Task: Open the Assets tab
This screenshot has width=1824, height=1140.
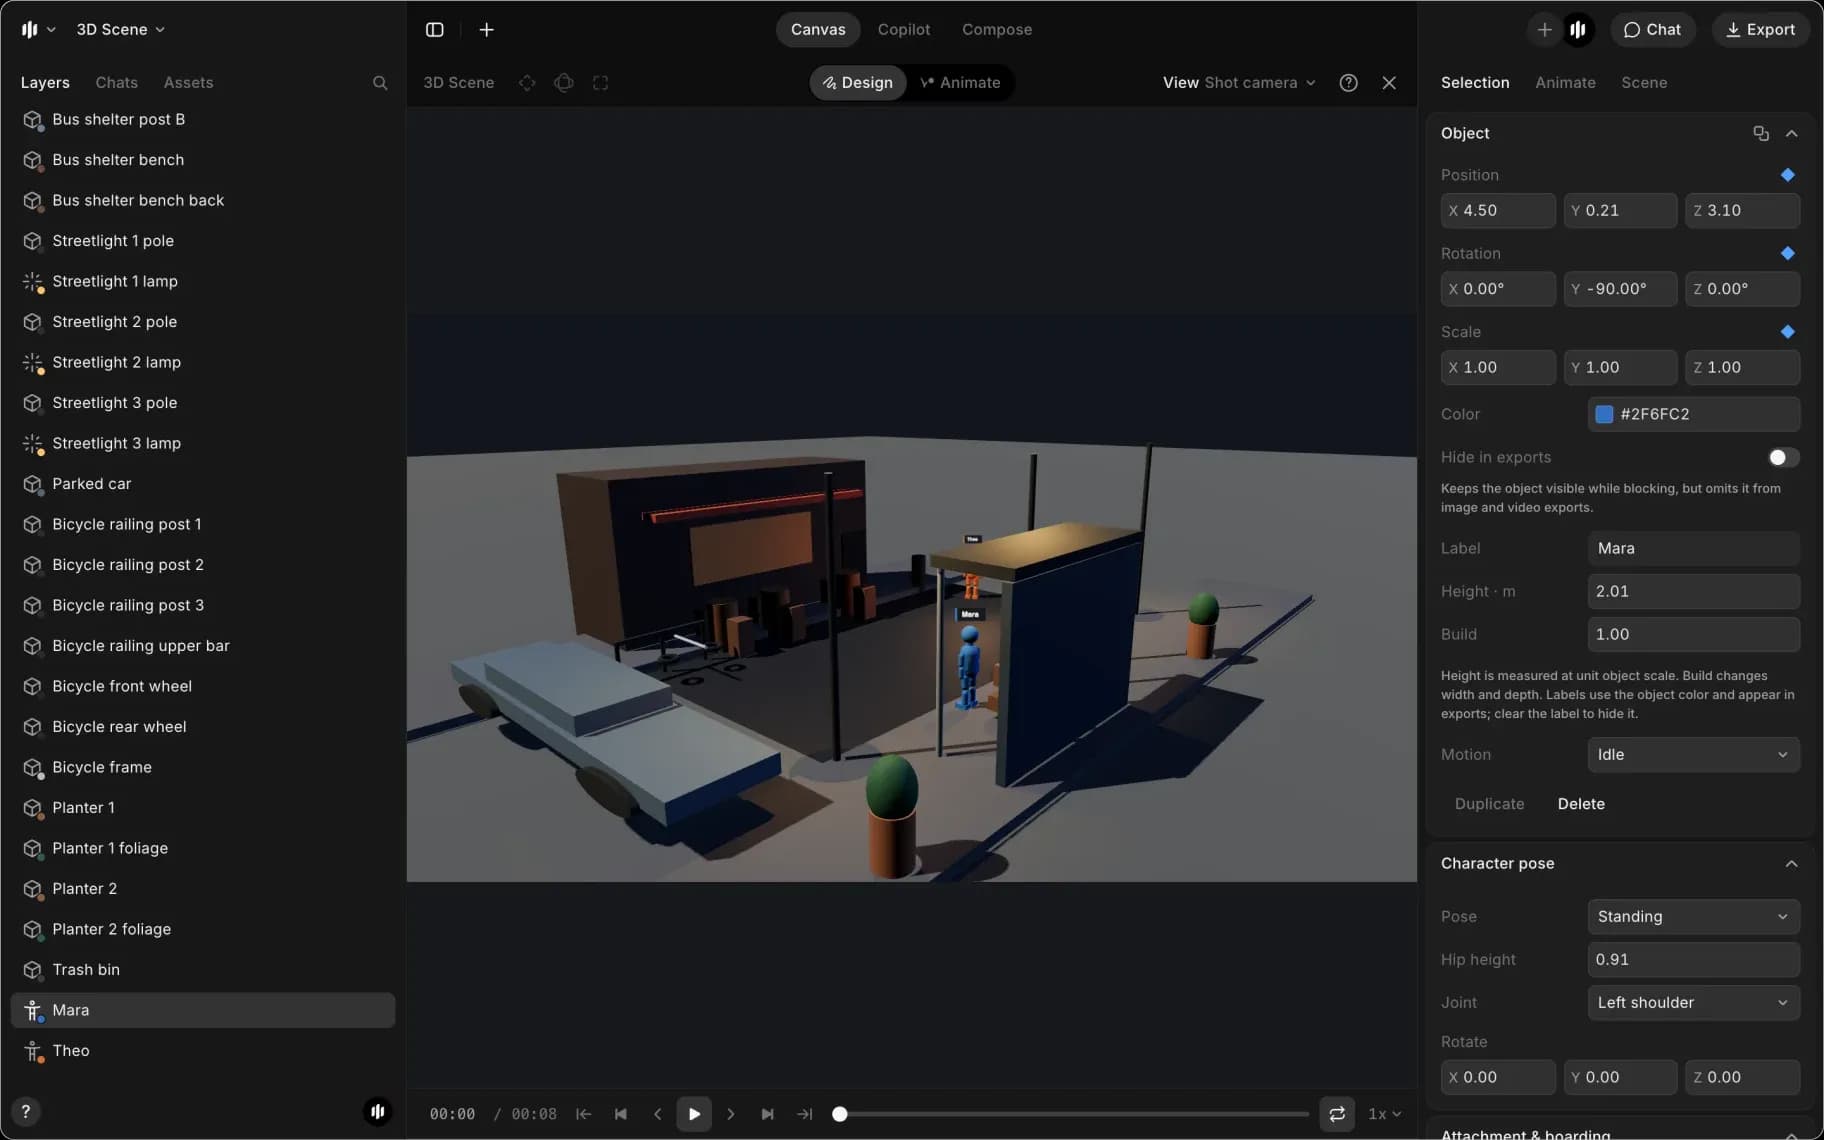Action: coord(188,83)
